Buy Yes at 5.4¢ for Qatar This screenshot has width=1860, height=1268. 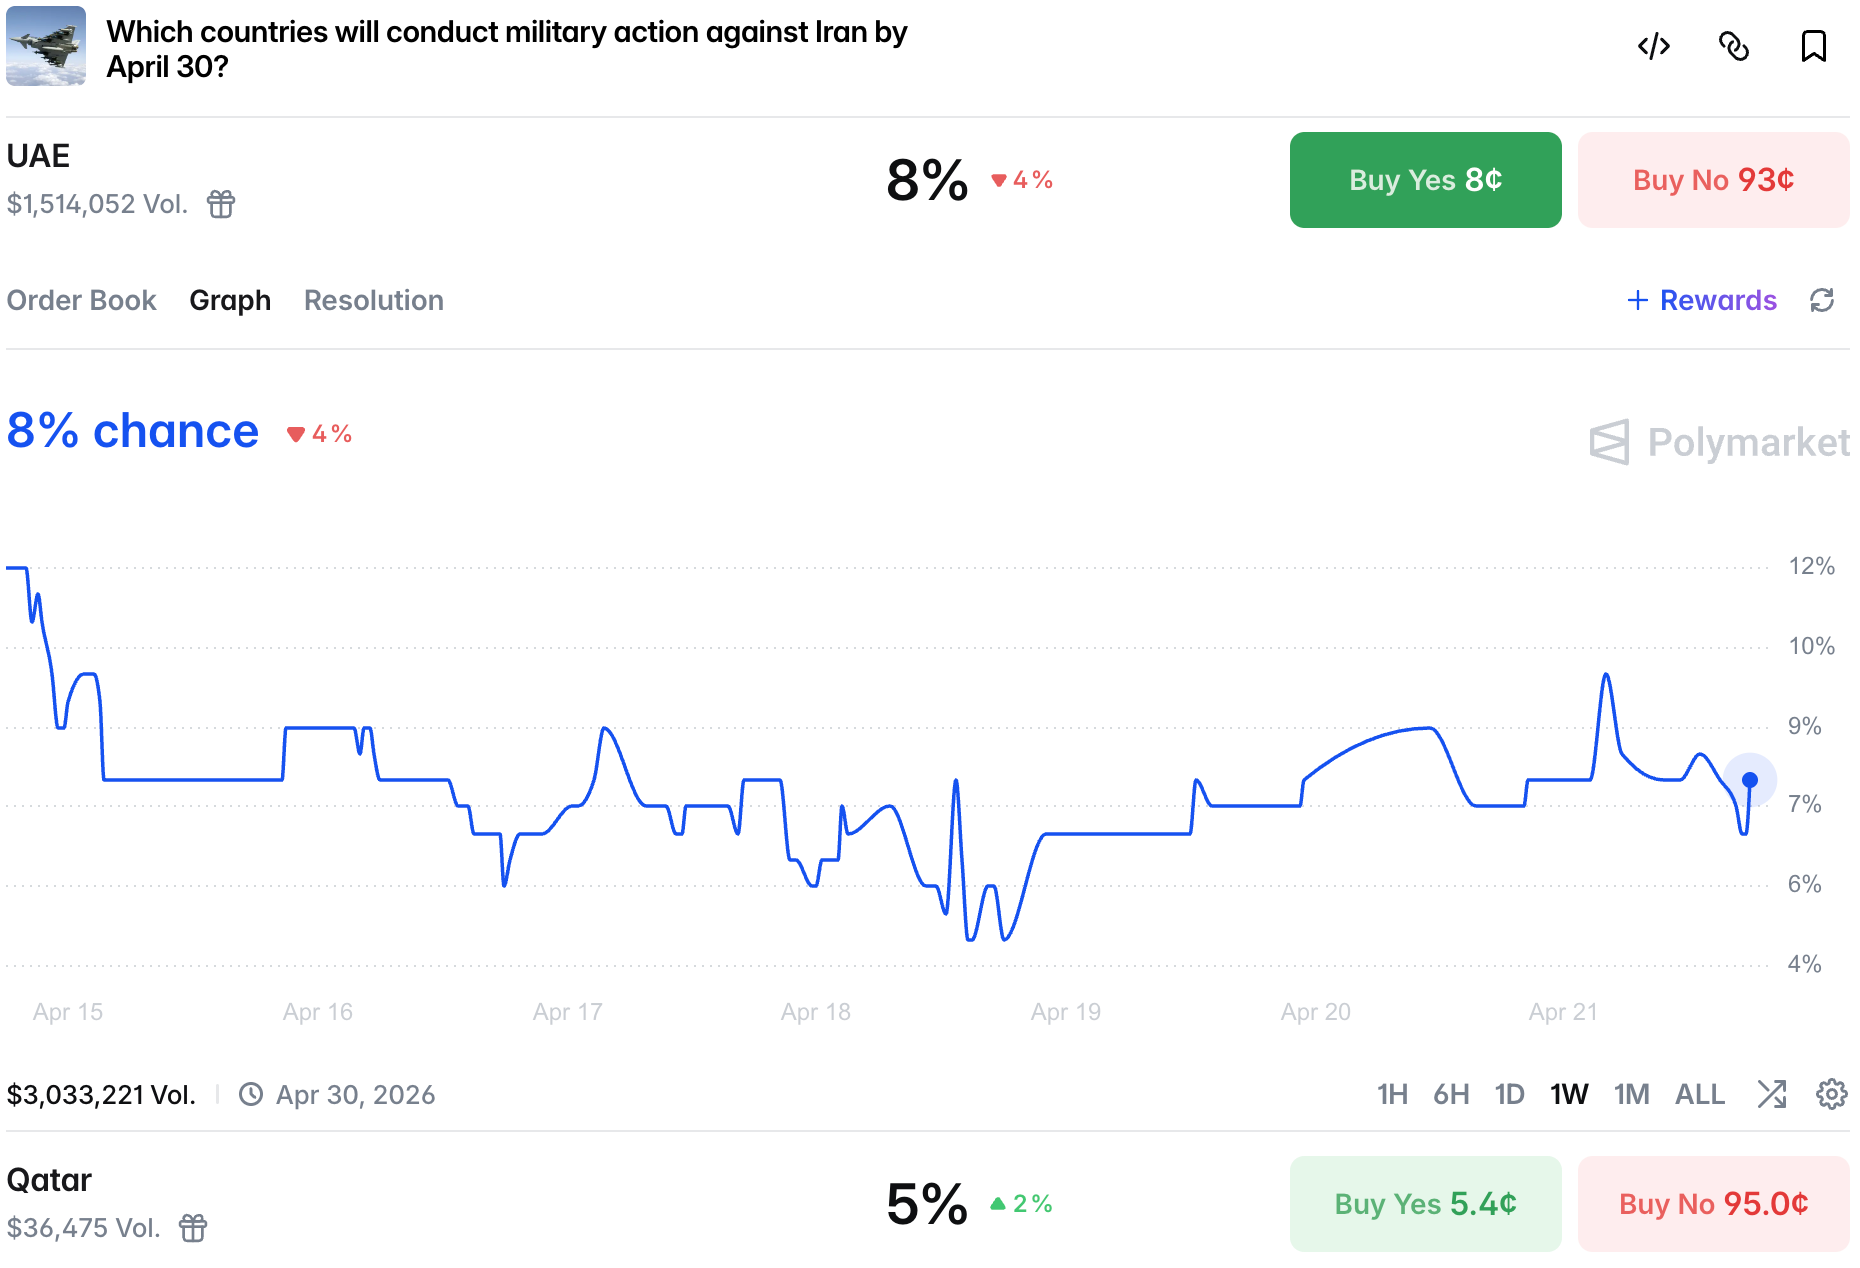pyautogui.click(x=1425, y=1204)
